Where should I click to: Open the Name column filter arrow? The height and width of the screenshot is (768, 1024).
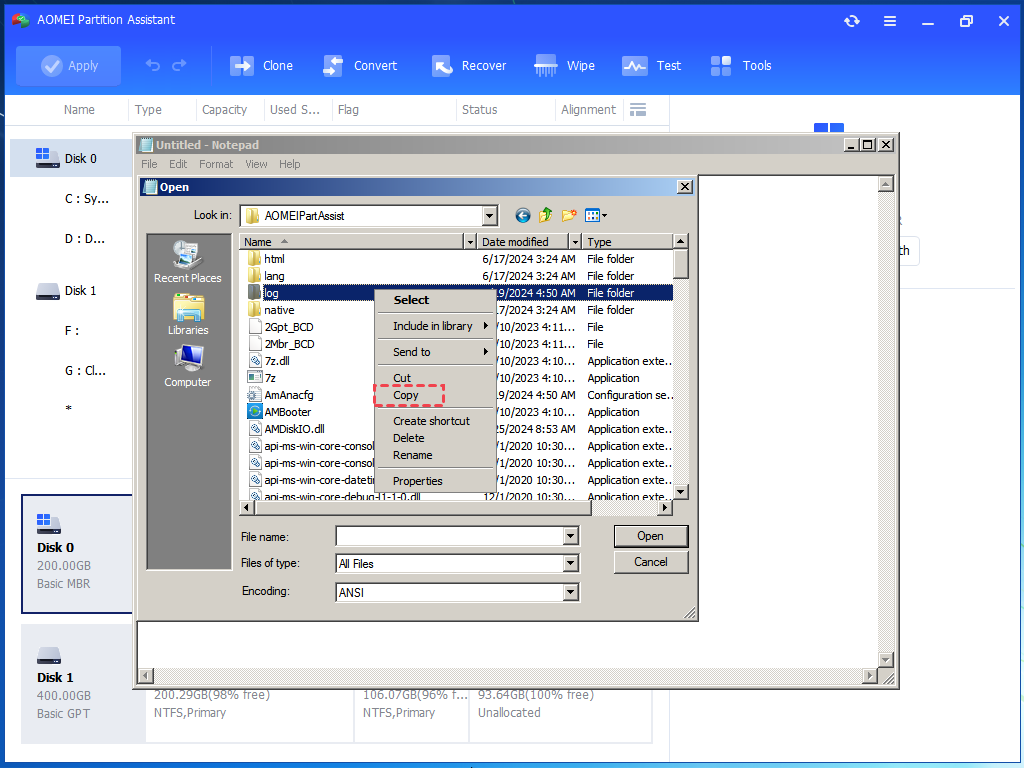point(470,242)
